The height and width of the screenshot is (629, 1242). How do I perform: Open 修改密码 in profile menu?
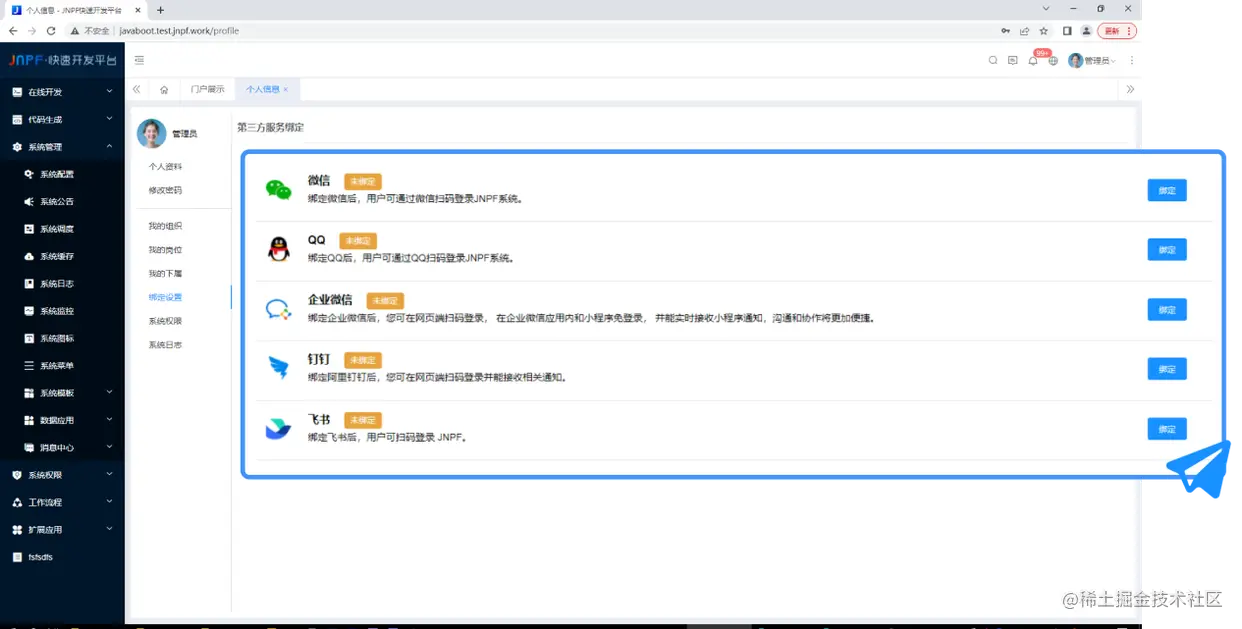165,190
